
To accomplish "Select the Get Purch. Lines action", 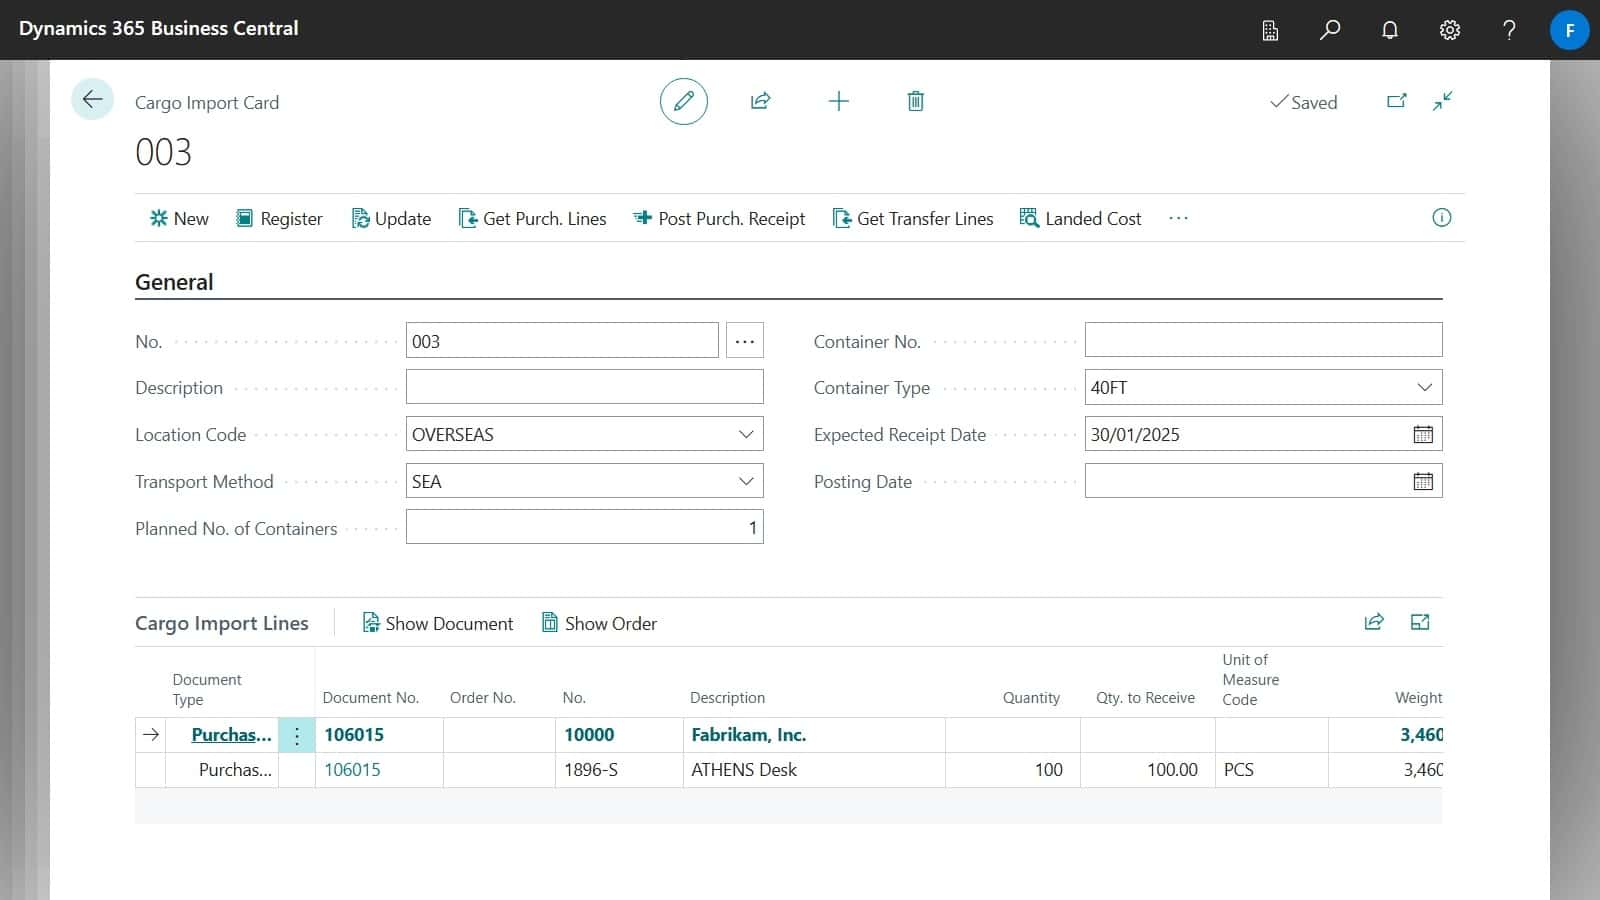I will (532, 218).
